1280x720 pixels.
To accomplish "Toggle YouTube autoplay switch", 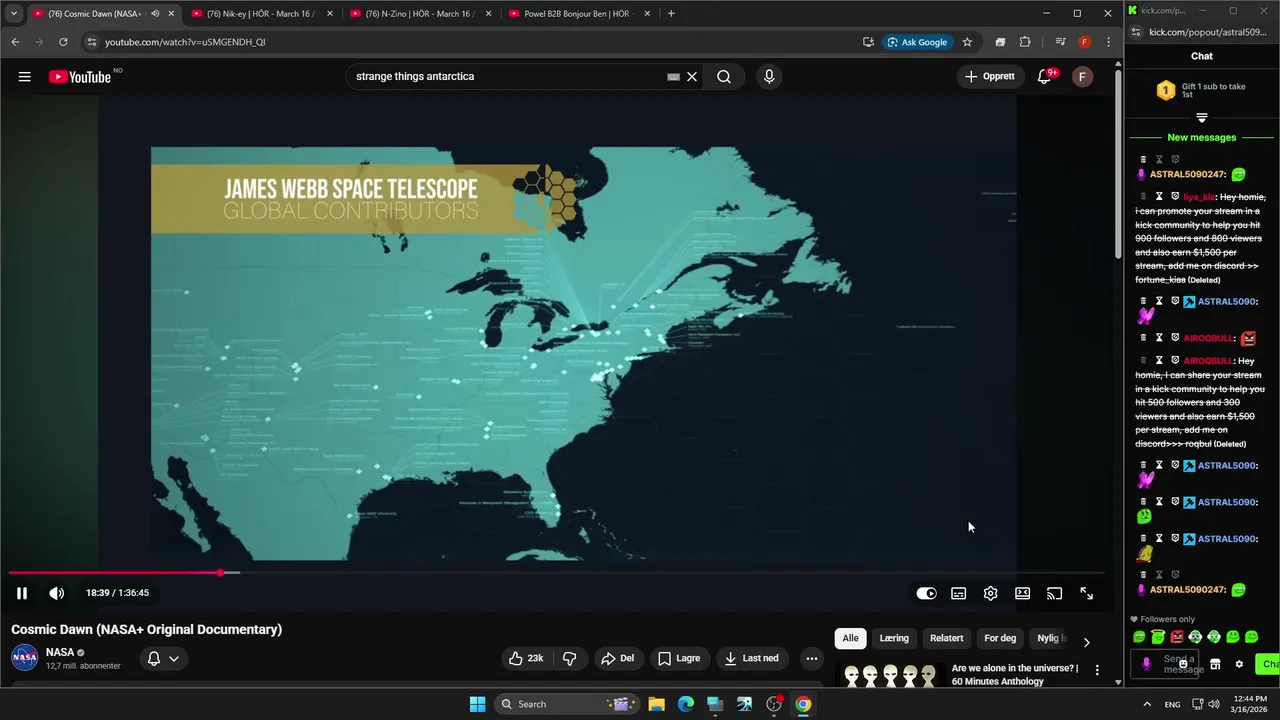I will click(926, 593).
